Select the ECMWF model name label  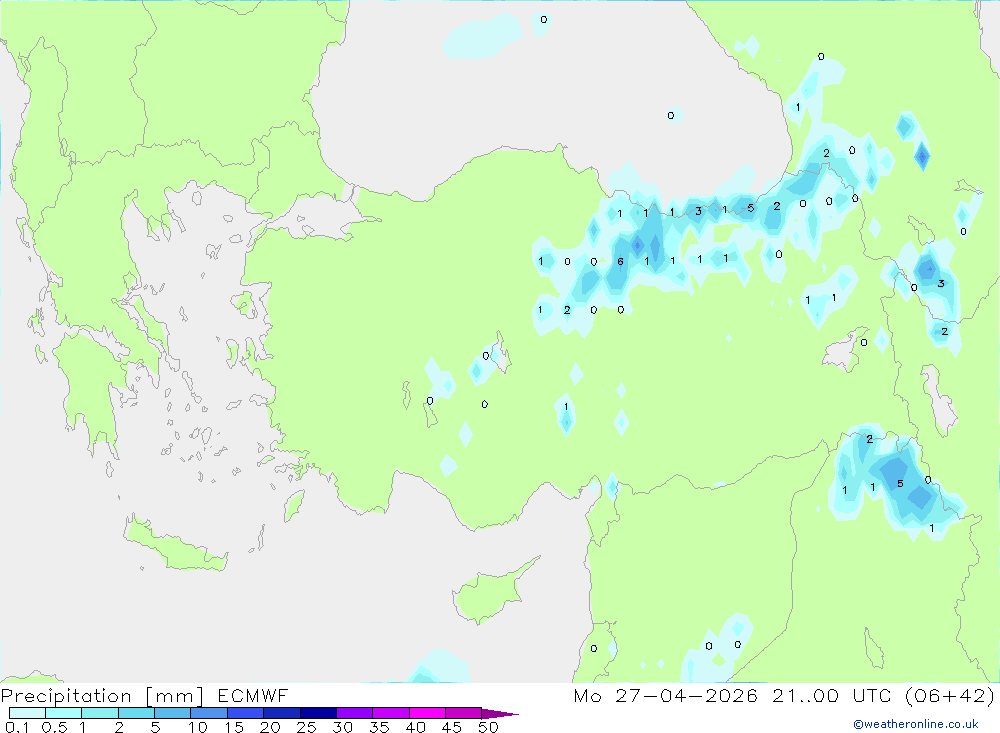[253, 695]
